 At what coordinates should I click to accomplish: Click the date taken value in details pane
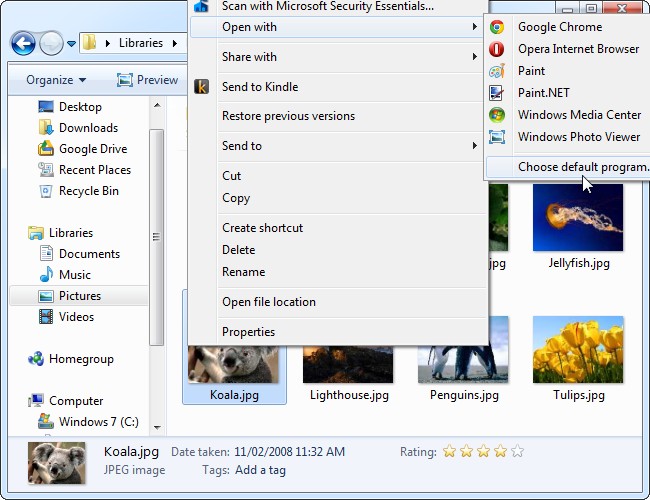(x=289, y=451)
